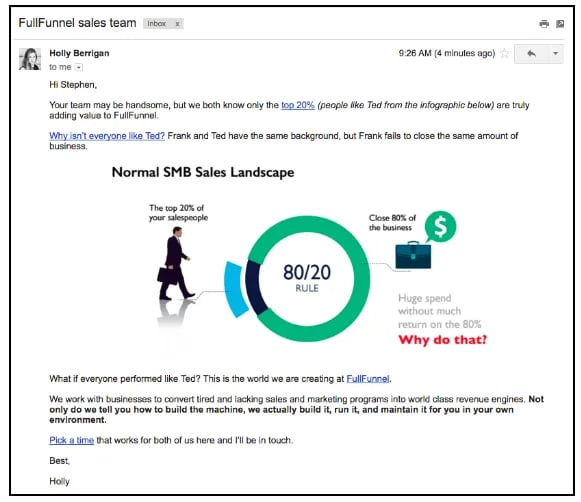Expand the 'to me' recipient details
581x502 pixels.
click(x=79, y=67)
